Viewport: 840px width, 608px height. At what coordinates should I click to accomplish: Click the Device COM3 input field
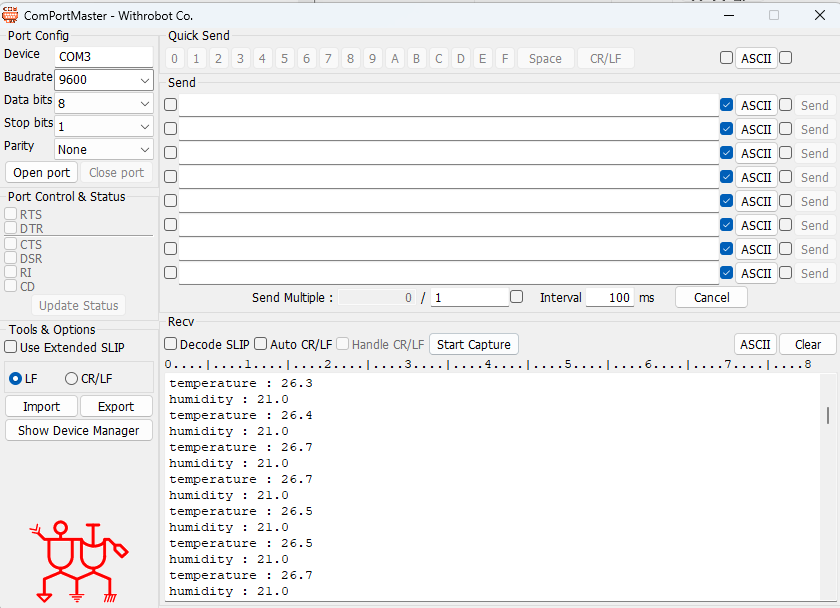[x=104, y=57]
